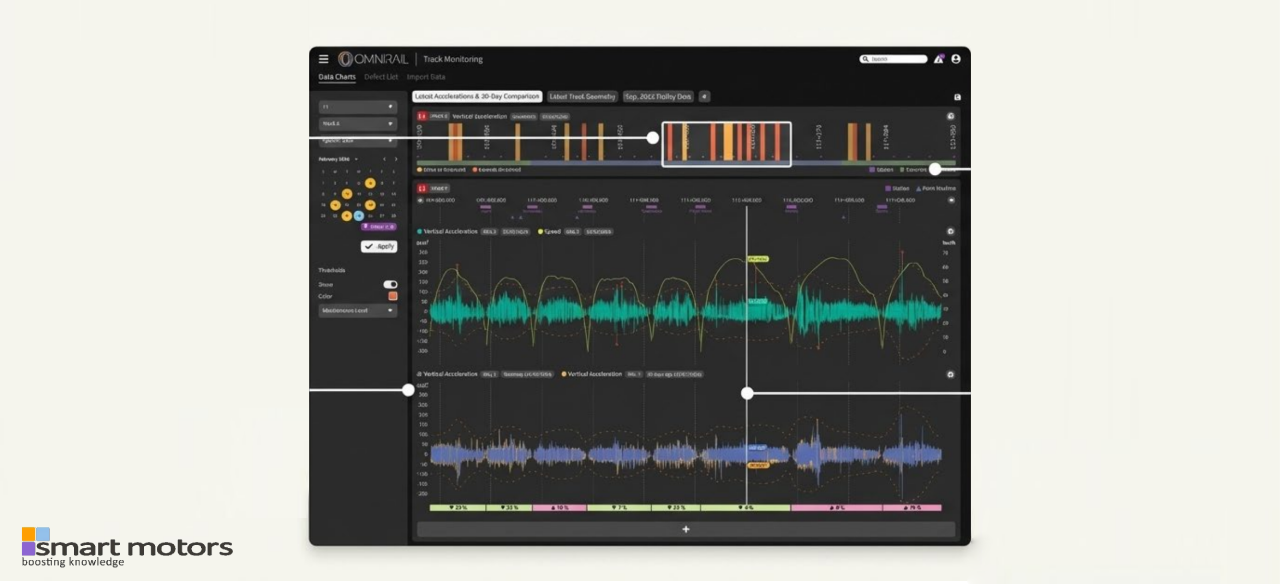Select the Sep. 2022 Trolley Data tab
This screenshot has height=584, width=1280.
[658, 97]
